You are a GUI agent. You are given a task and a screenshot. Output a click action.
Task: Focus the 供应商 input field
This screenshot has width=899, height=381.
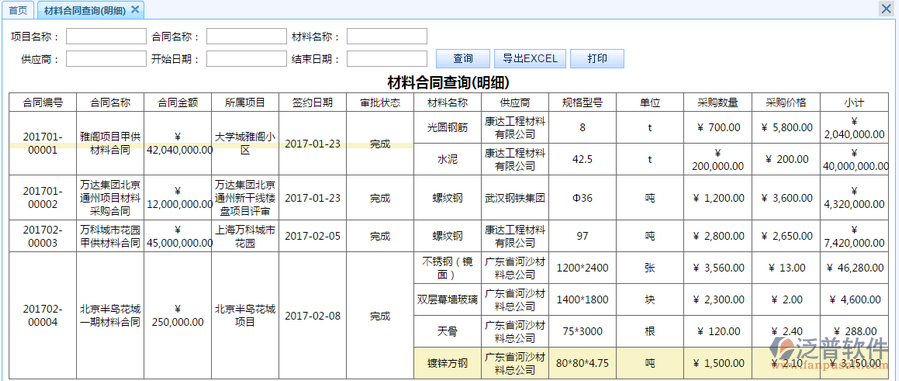(106, 59)
